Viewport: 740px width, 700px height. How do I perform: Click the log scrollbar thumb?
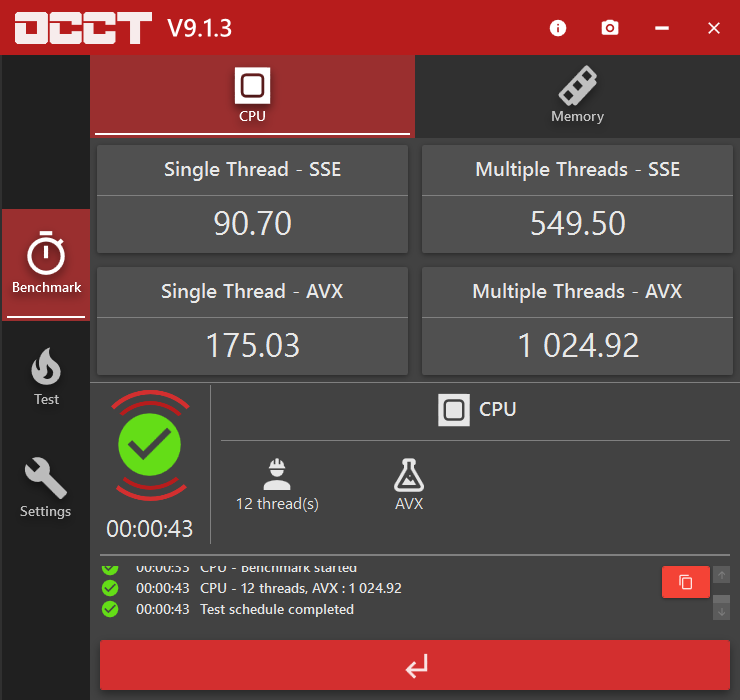coord(721,599)
